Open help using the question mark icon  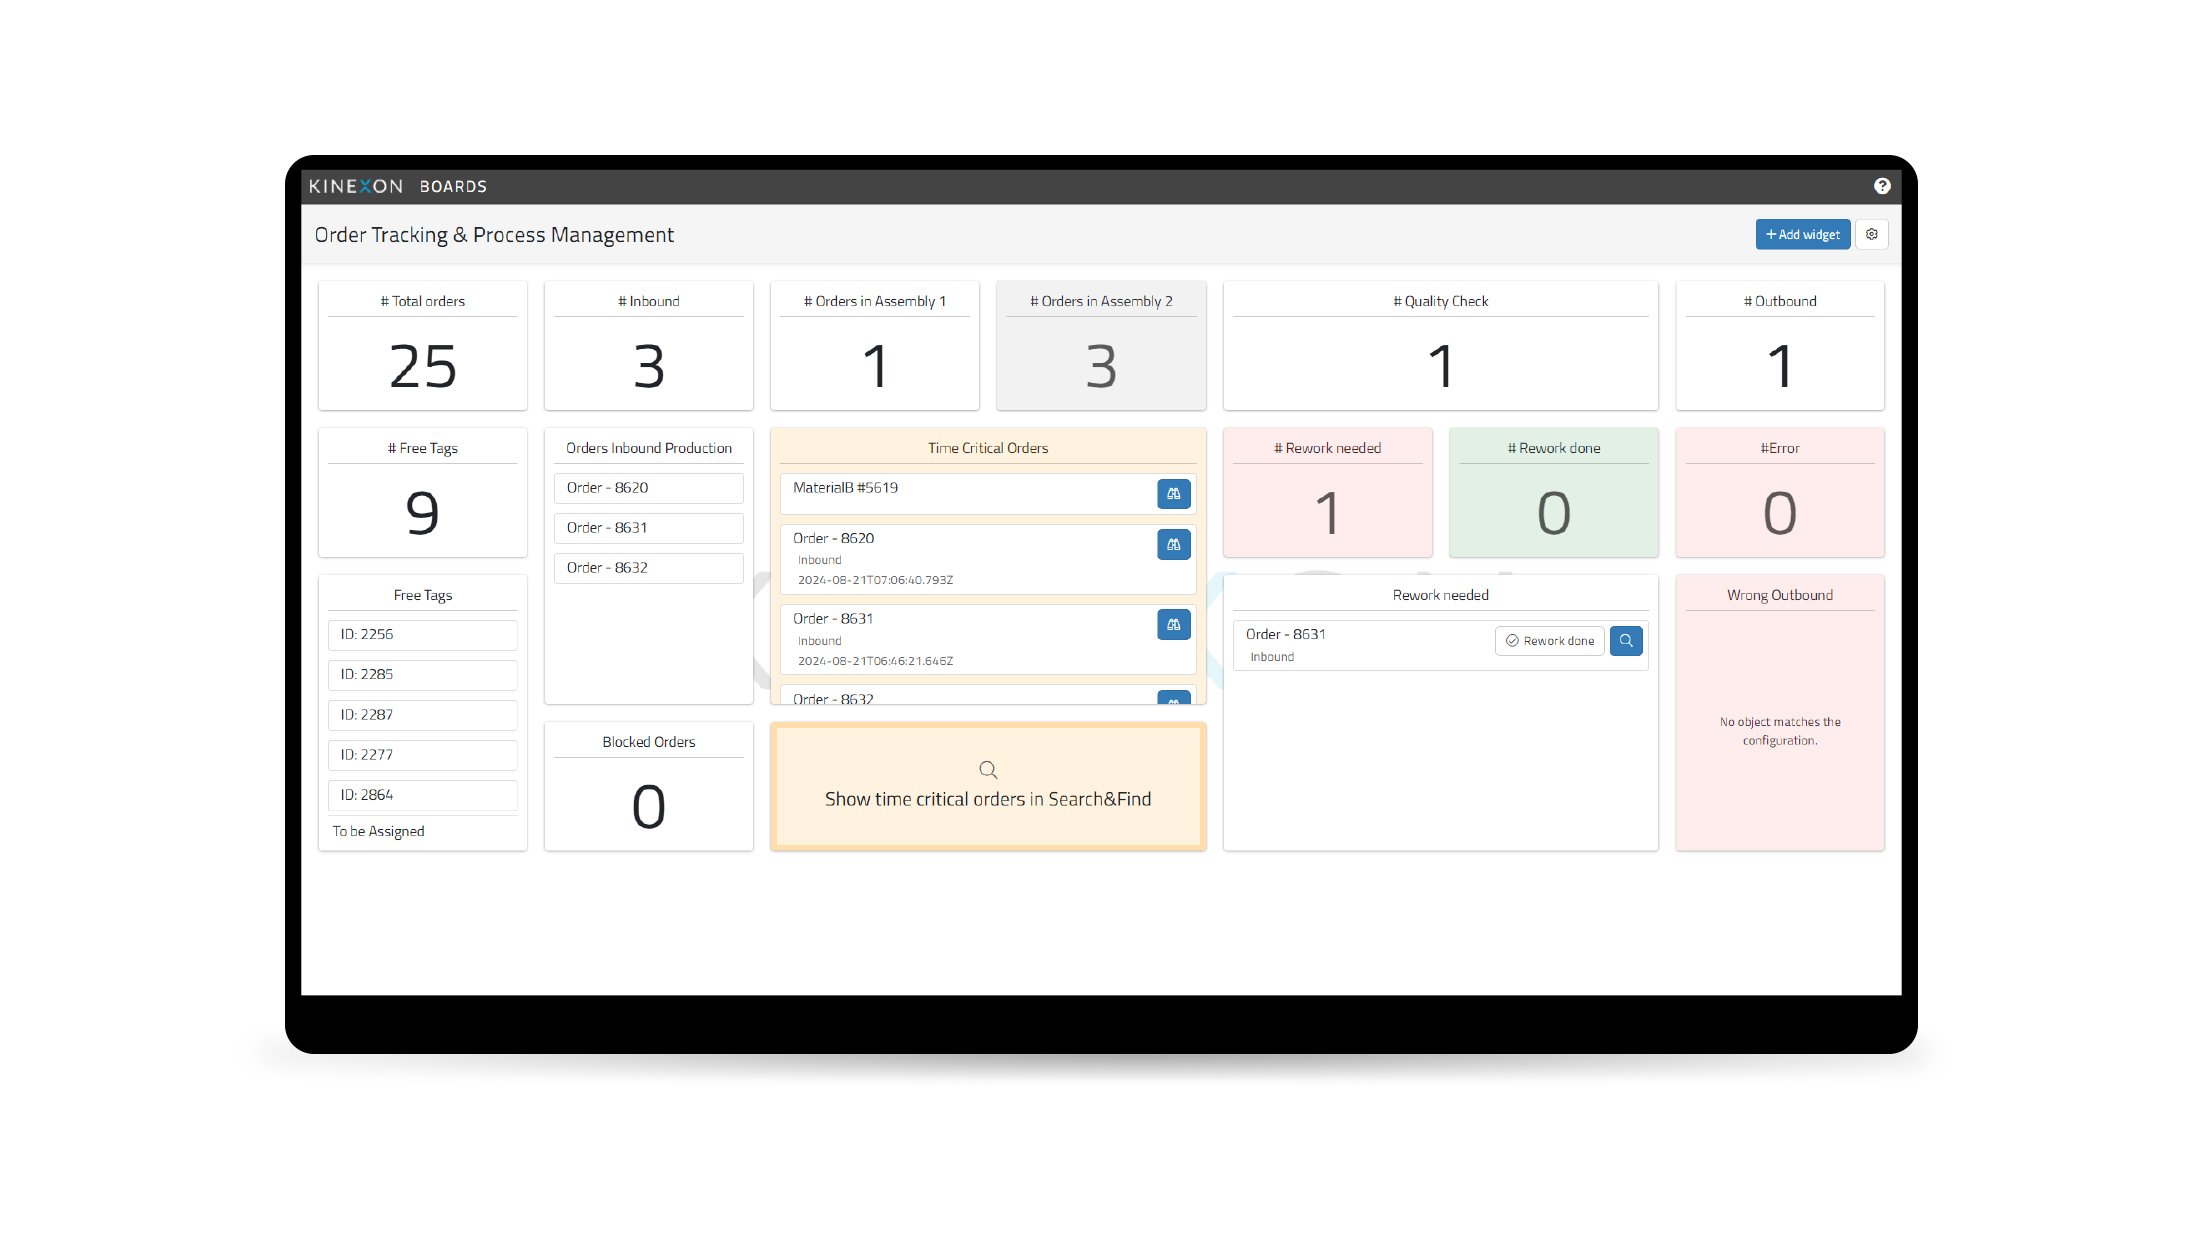tap(1882, 185)
